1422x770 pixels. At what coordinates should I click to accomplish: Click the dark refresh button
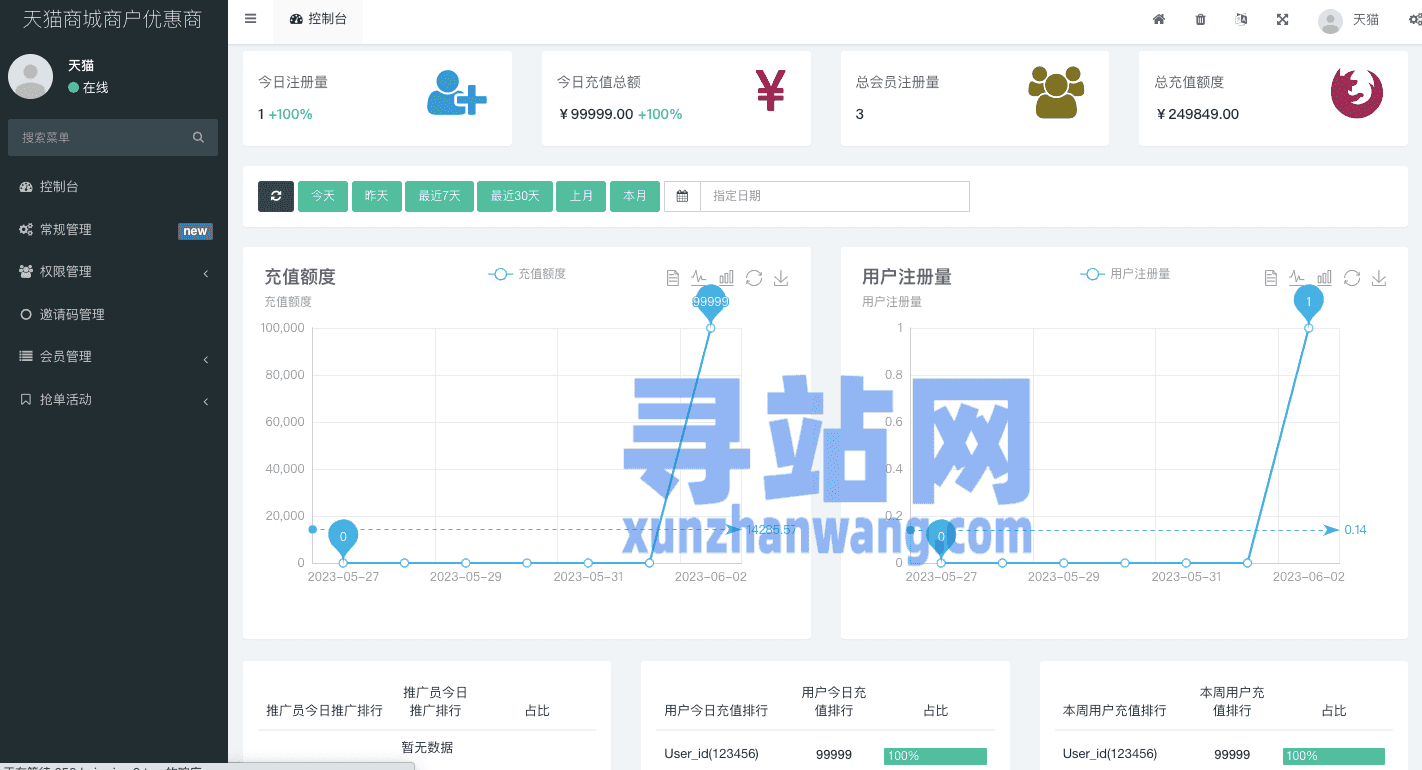click(276, 196)
